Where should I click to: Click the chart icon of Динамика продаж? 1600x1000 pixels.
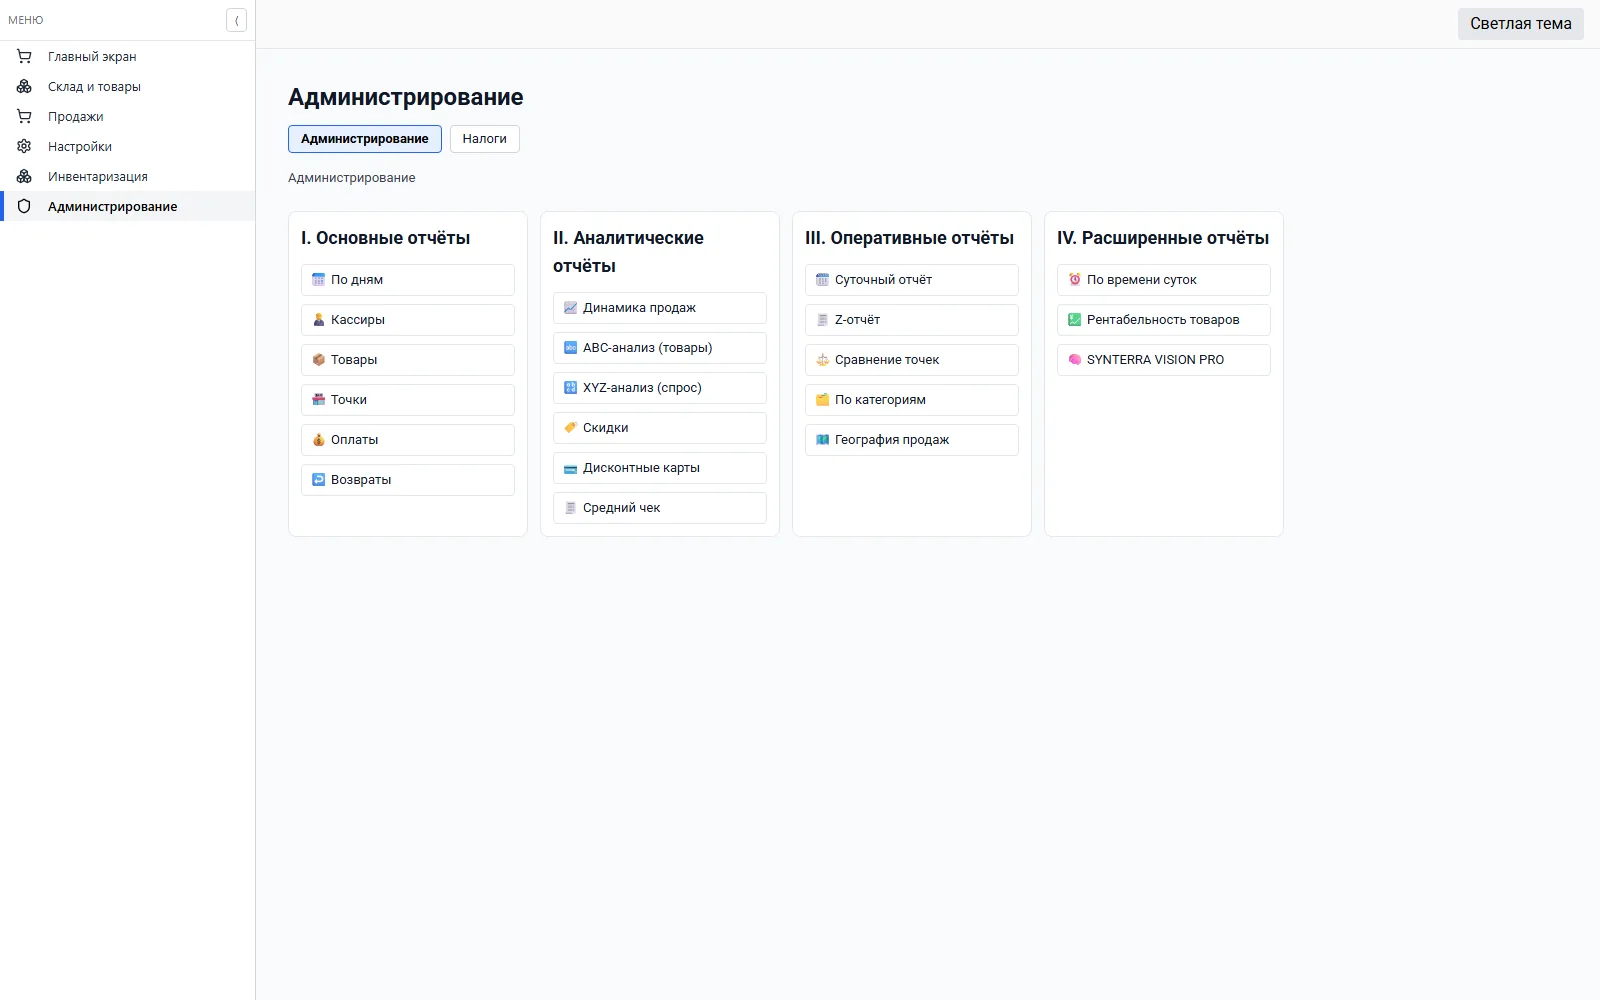[x=571, y=308]
